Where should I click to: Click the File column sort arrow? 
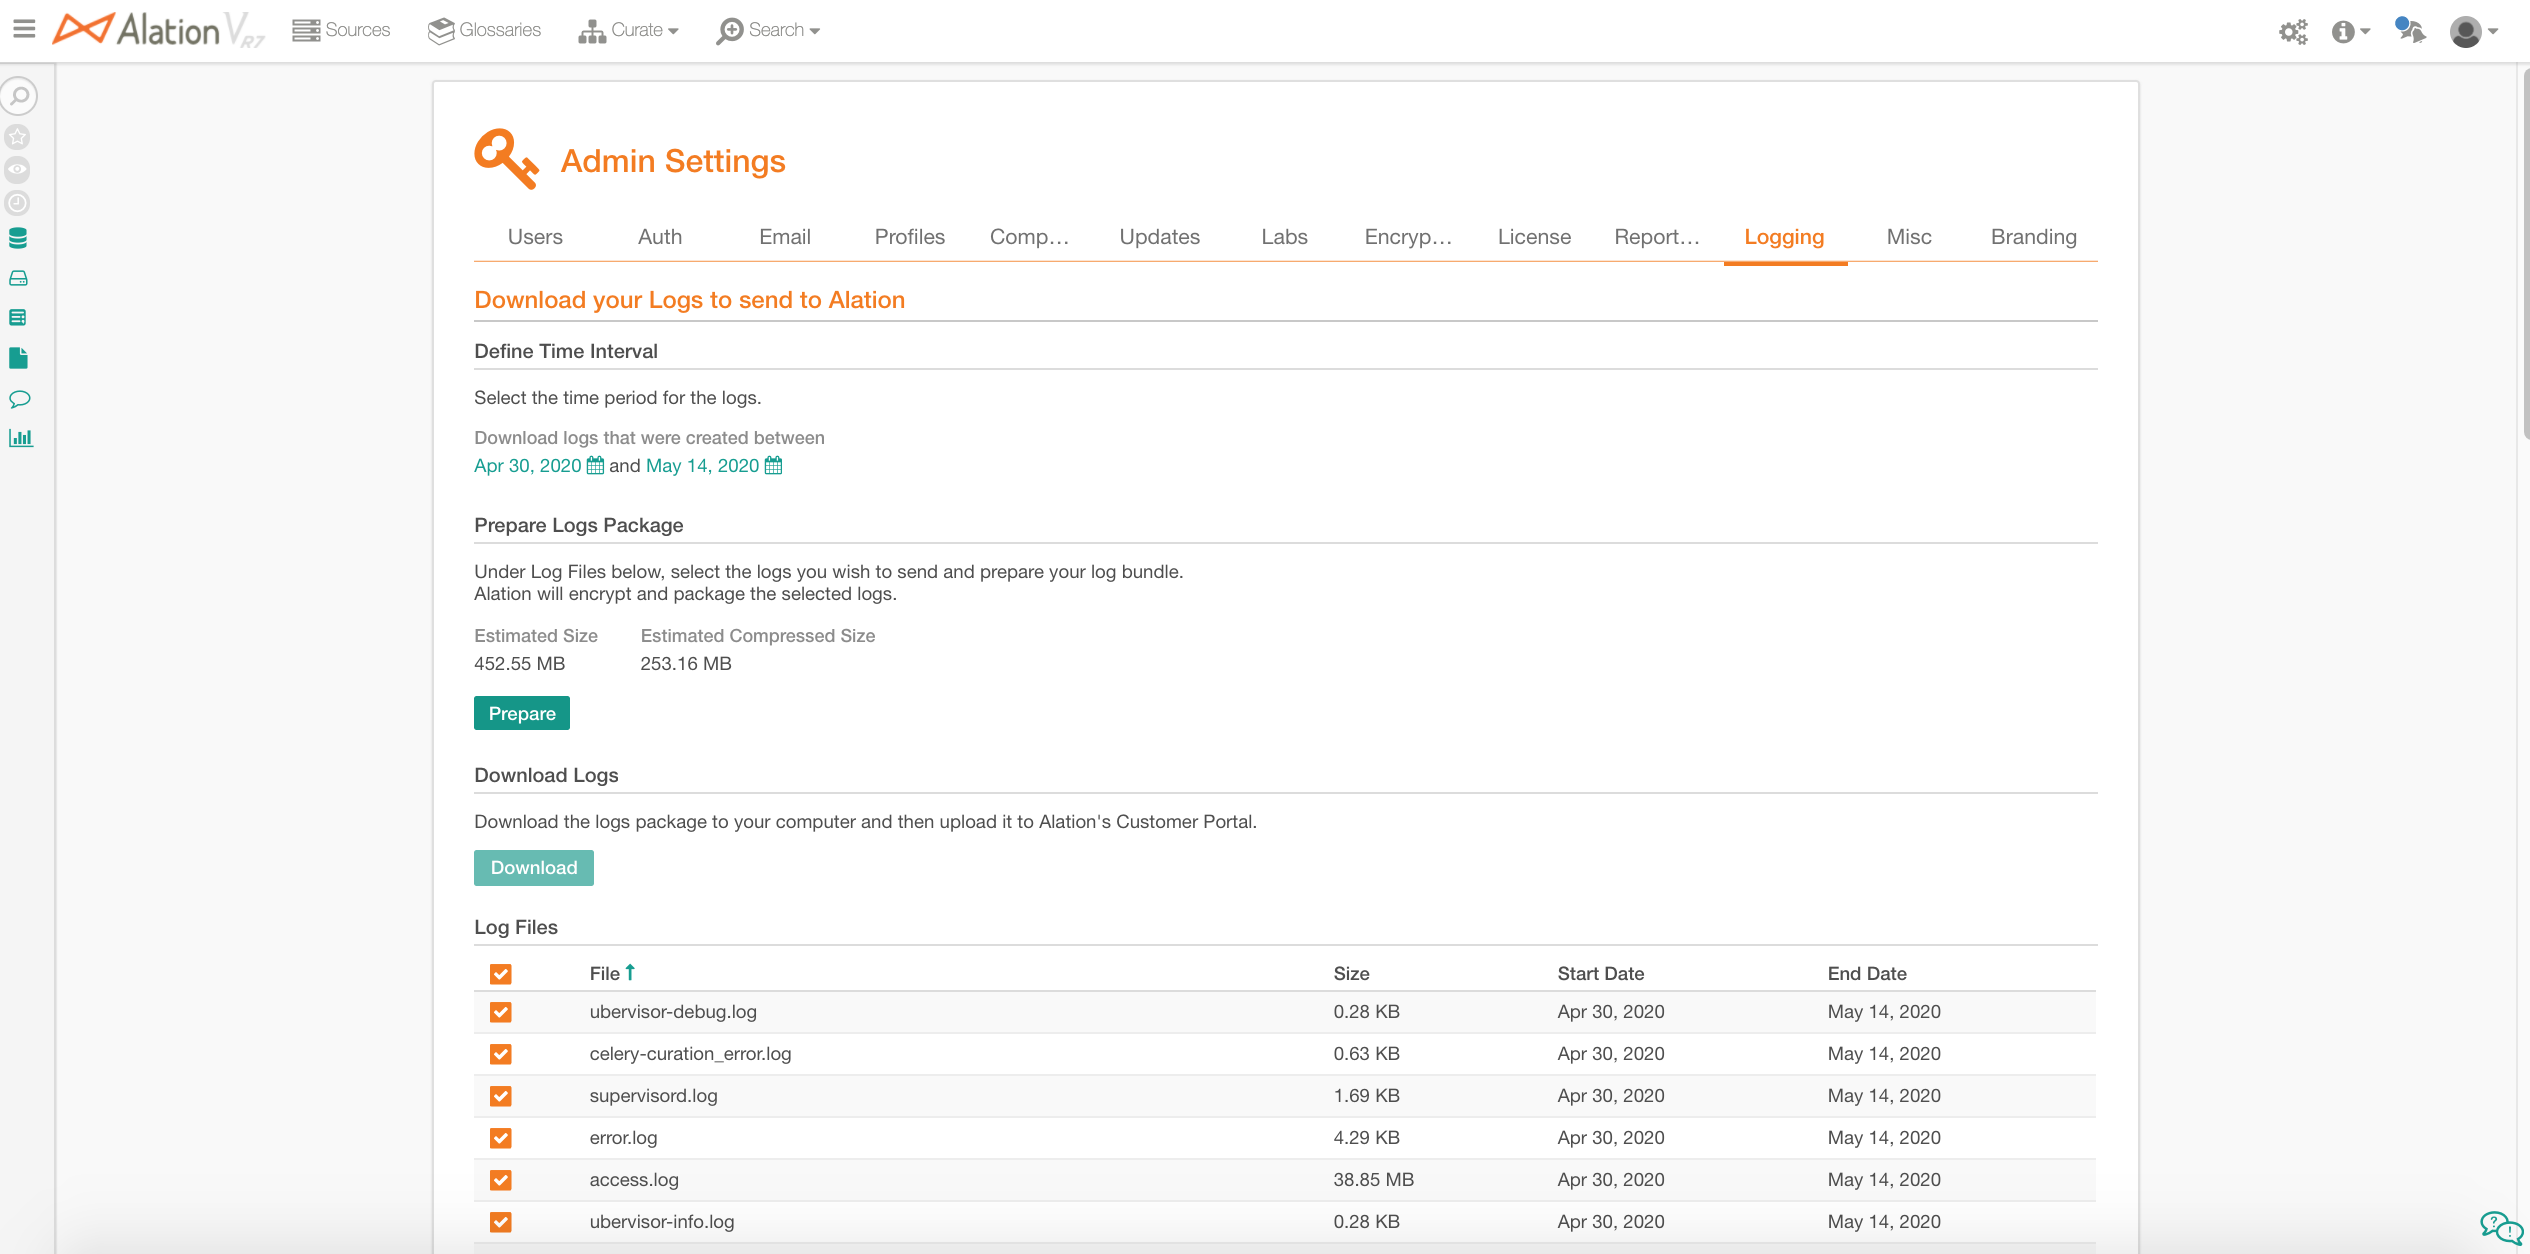pyautogui.click(x=630, y=972)
